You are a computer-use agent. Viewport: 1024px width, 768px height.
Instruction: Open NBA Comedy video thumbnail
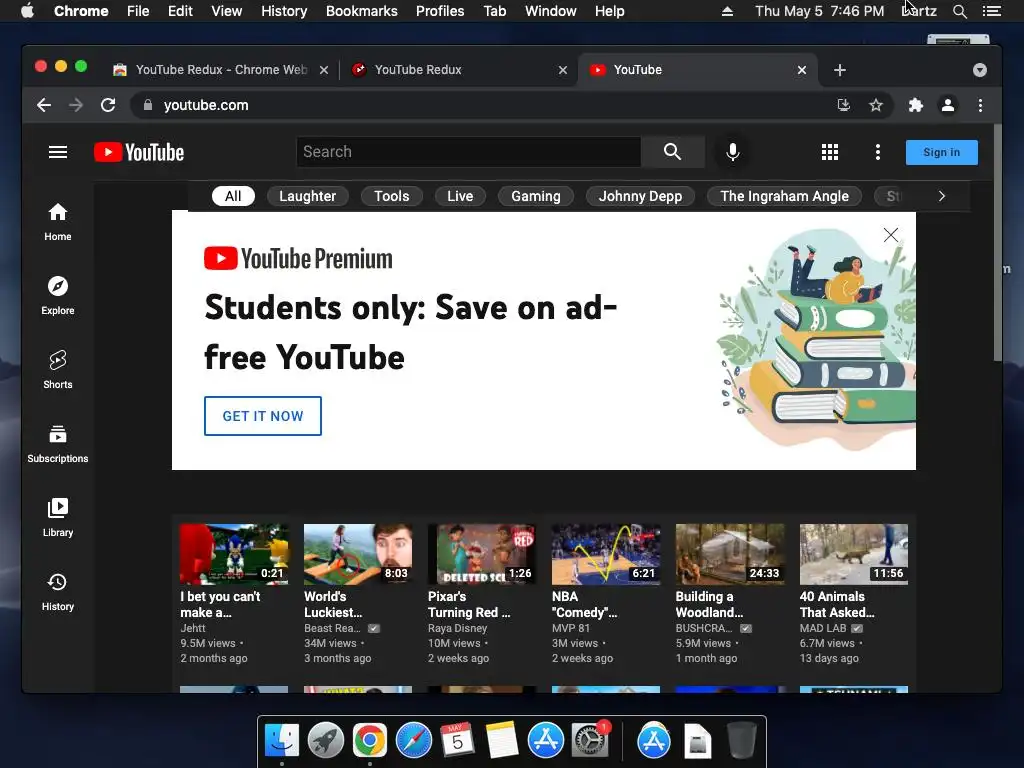click(x=606, y=554)
